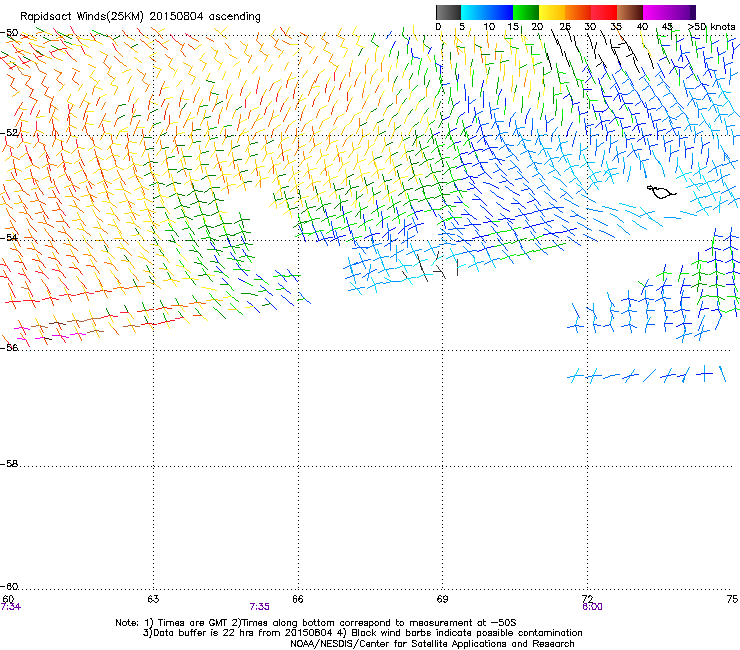Image resolution: width=740 pixels, height=650 pixels.
Task: Click the '10' legend scale label
Action: 489,27
